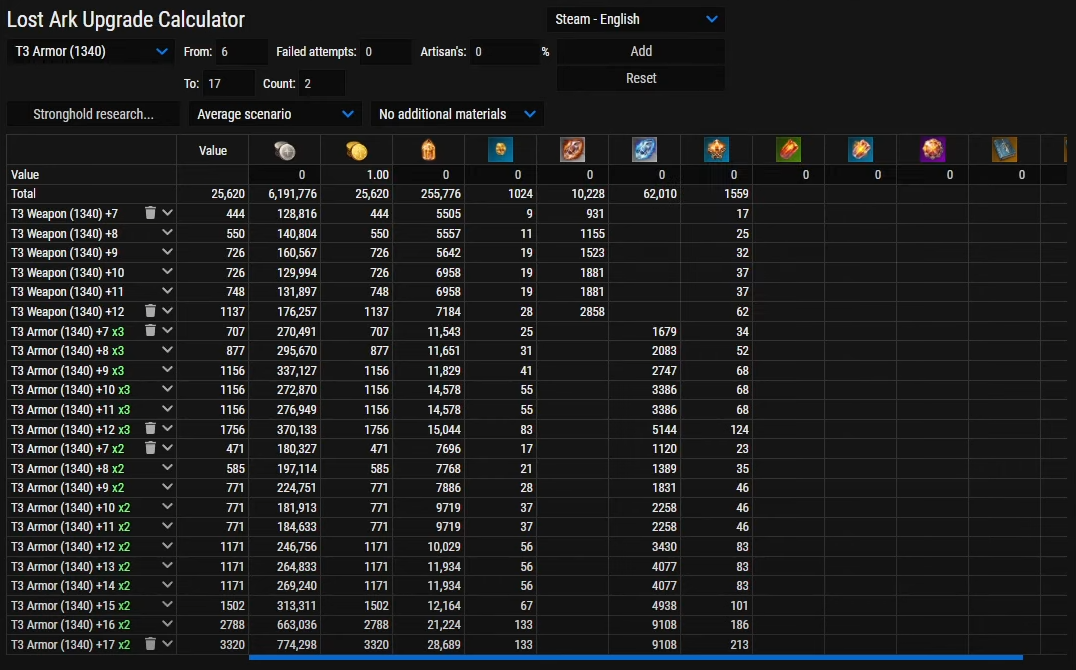Click the blue guardian stone column icon
Viewport: 1076px width, 670px height.
(x=644, y=150)
